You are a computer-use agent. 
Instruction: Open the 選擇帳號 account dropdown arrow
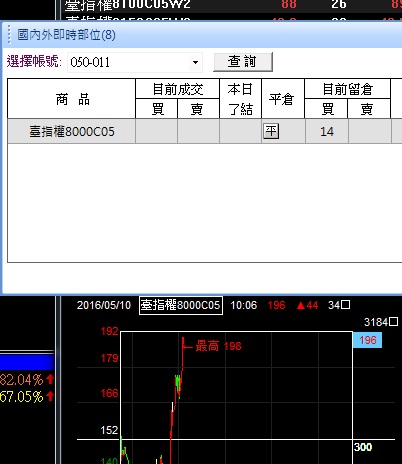coord(195,62)
